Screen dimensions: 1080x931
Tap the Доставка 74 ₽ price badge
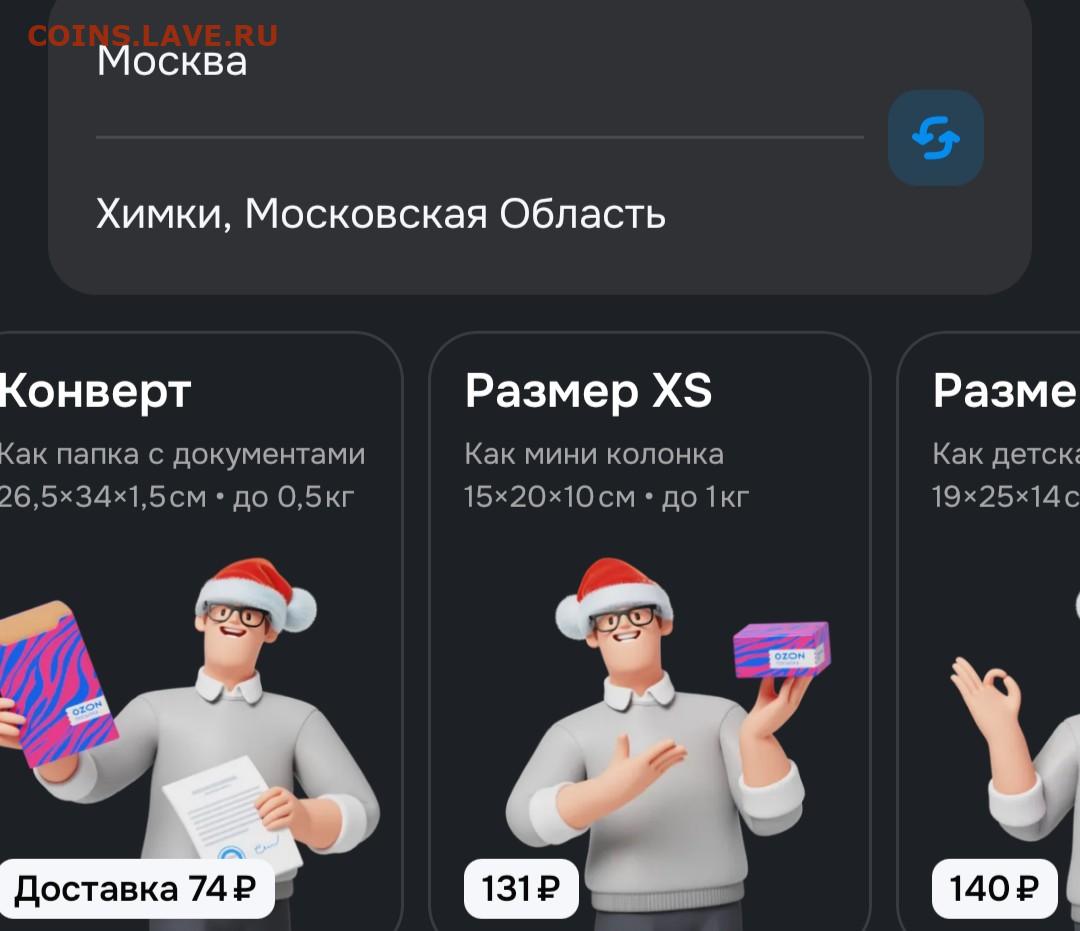(x=136, y=888)
